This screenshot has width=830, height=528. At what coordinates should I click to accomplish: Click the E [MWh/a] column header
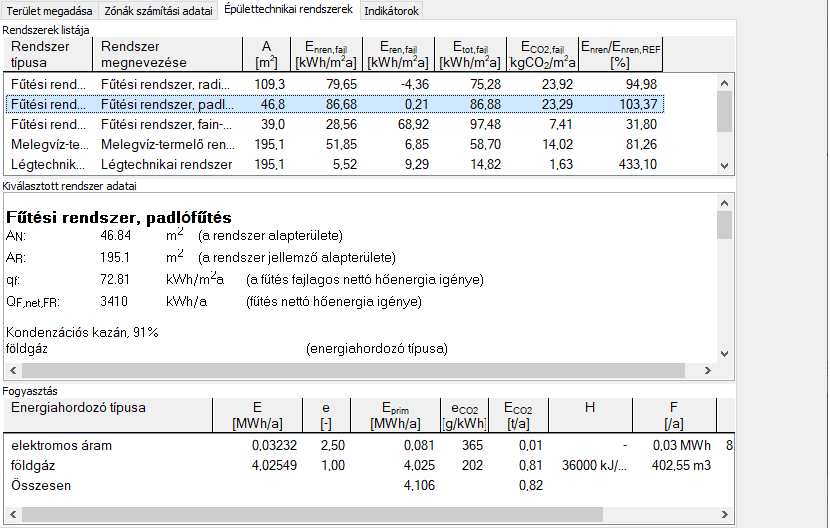click(257, 415)
